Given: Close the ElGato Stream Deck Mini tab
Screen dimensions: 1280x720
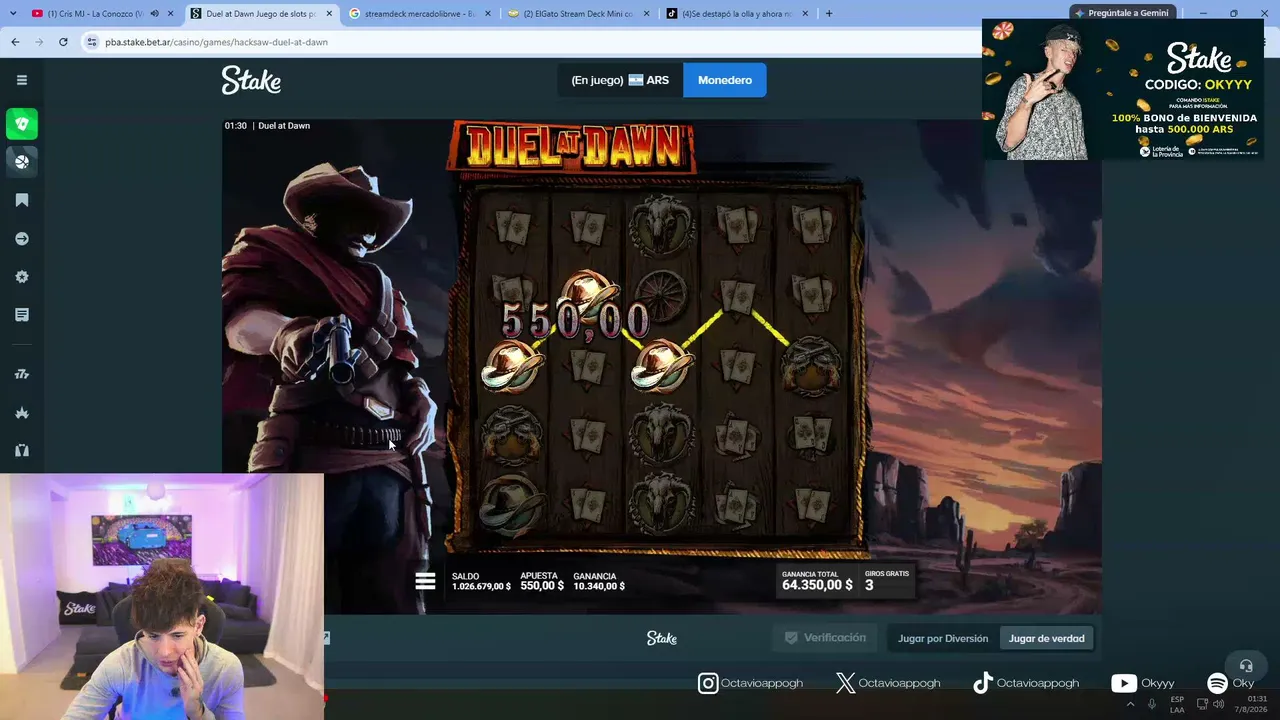Looking at the screenshot, I should [x=645, y=14].
